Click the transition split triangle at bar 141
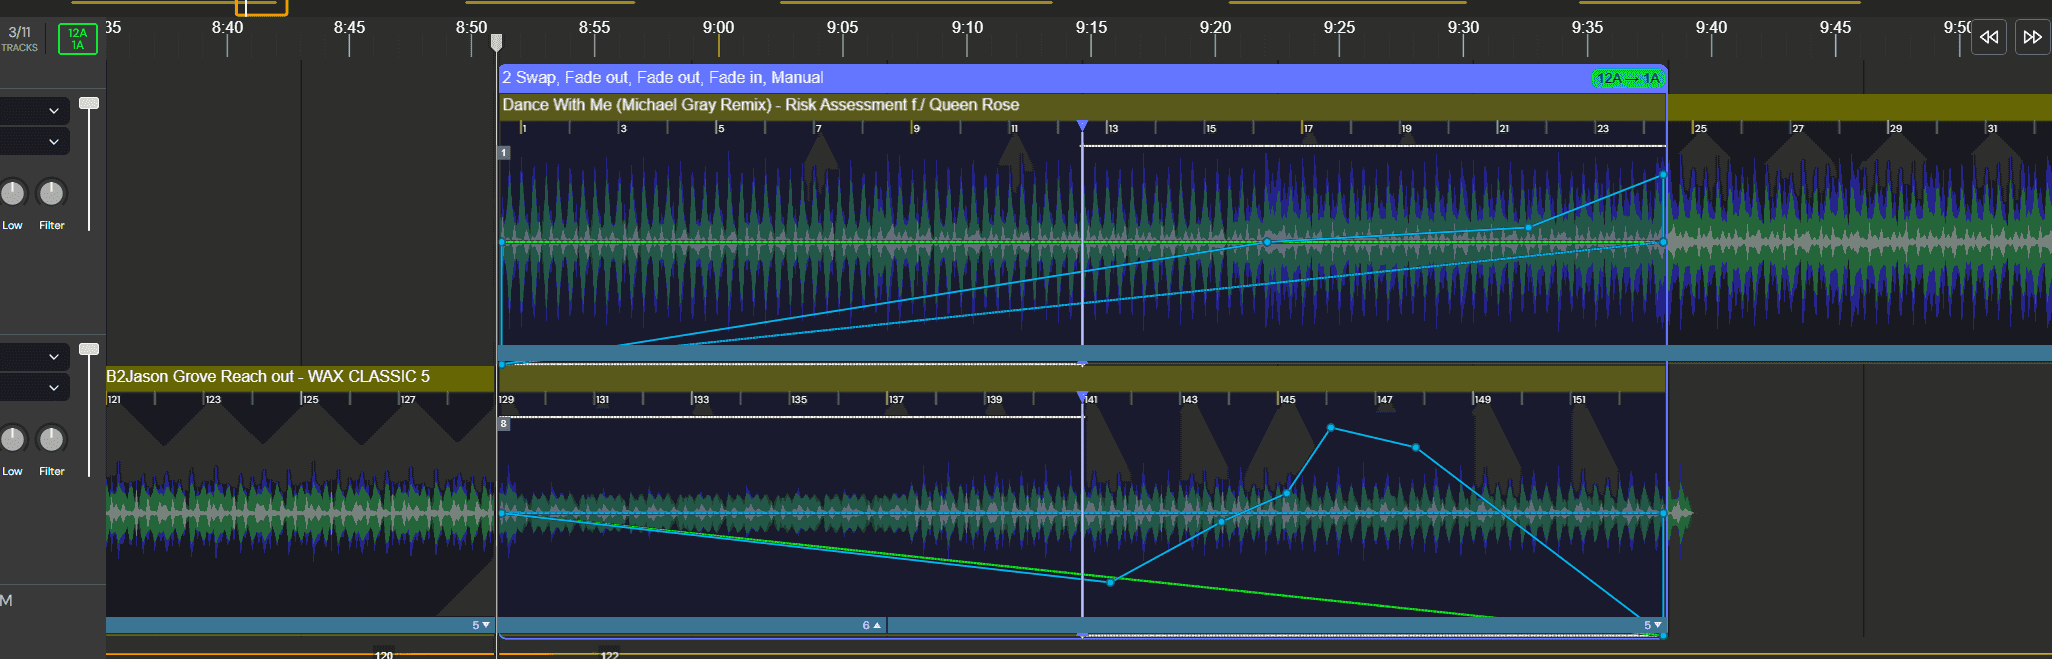Screen dimensions: 2052x659 pyautogui.click(x=1082, y=397)
